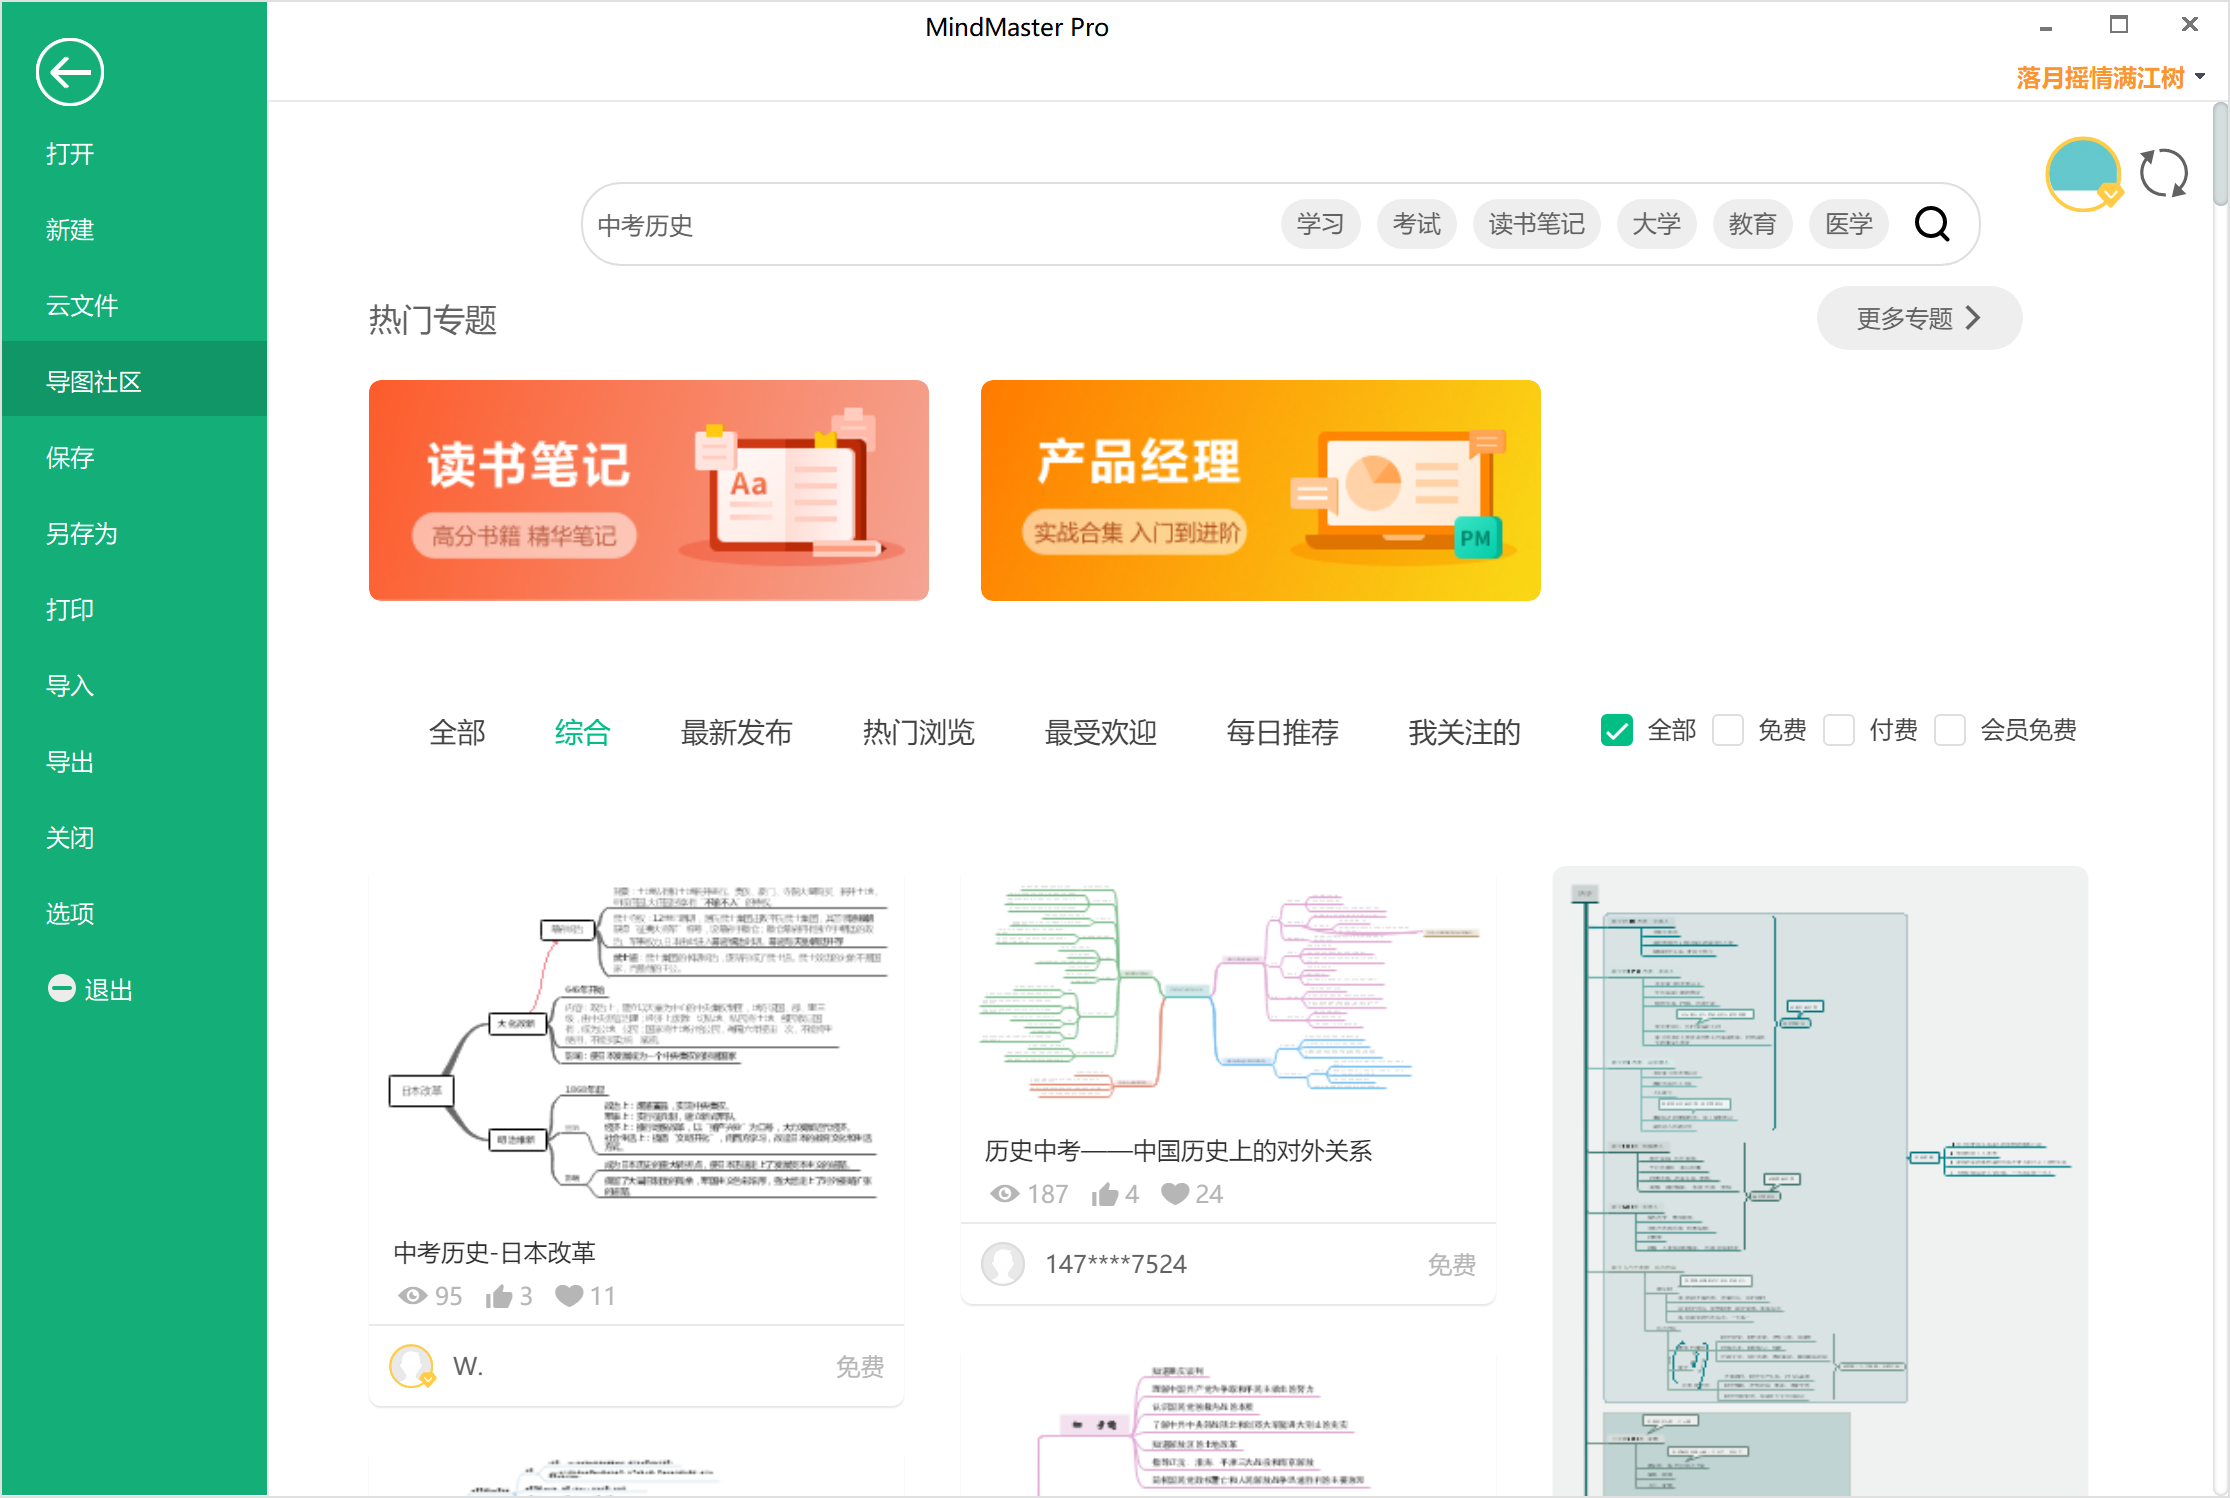Viewport: 2230px width, 1498px height.
Task: Favorite 中考历史-日本改革 with heart icon
Action: pos(569,1296)
